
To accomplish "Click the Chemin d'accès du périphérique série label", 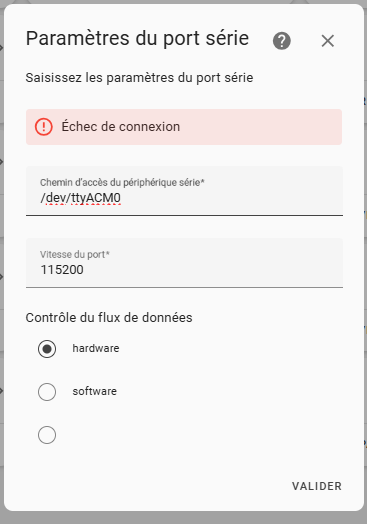I will click(x=122, y=182).
